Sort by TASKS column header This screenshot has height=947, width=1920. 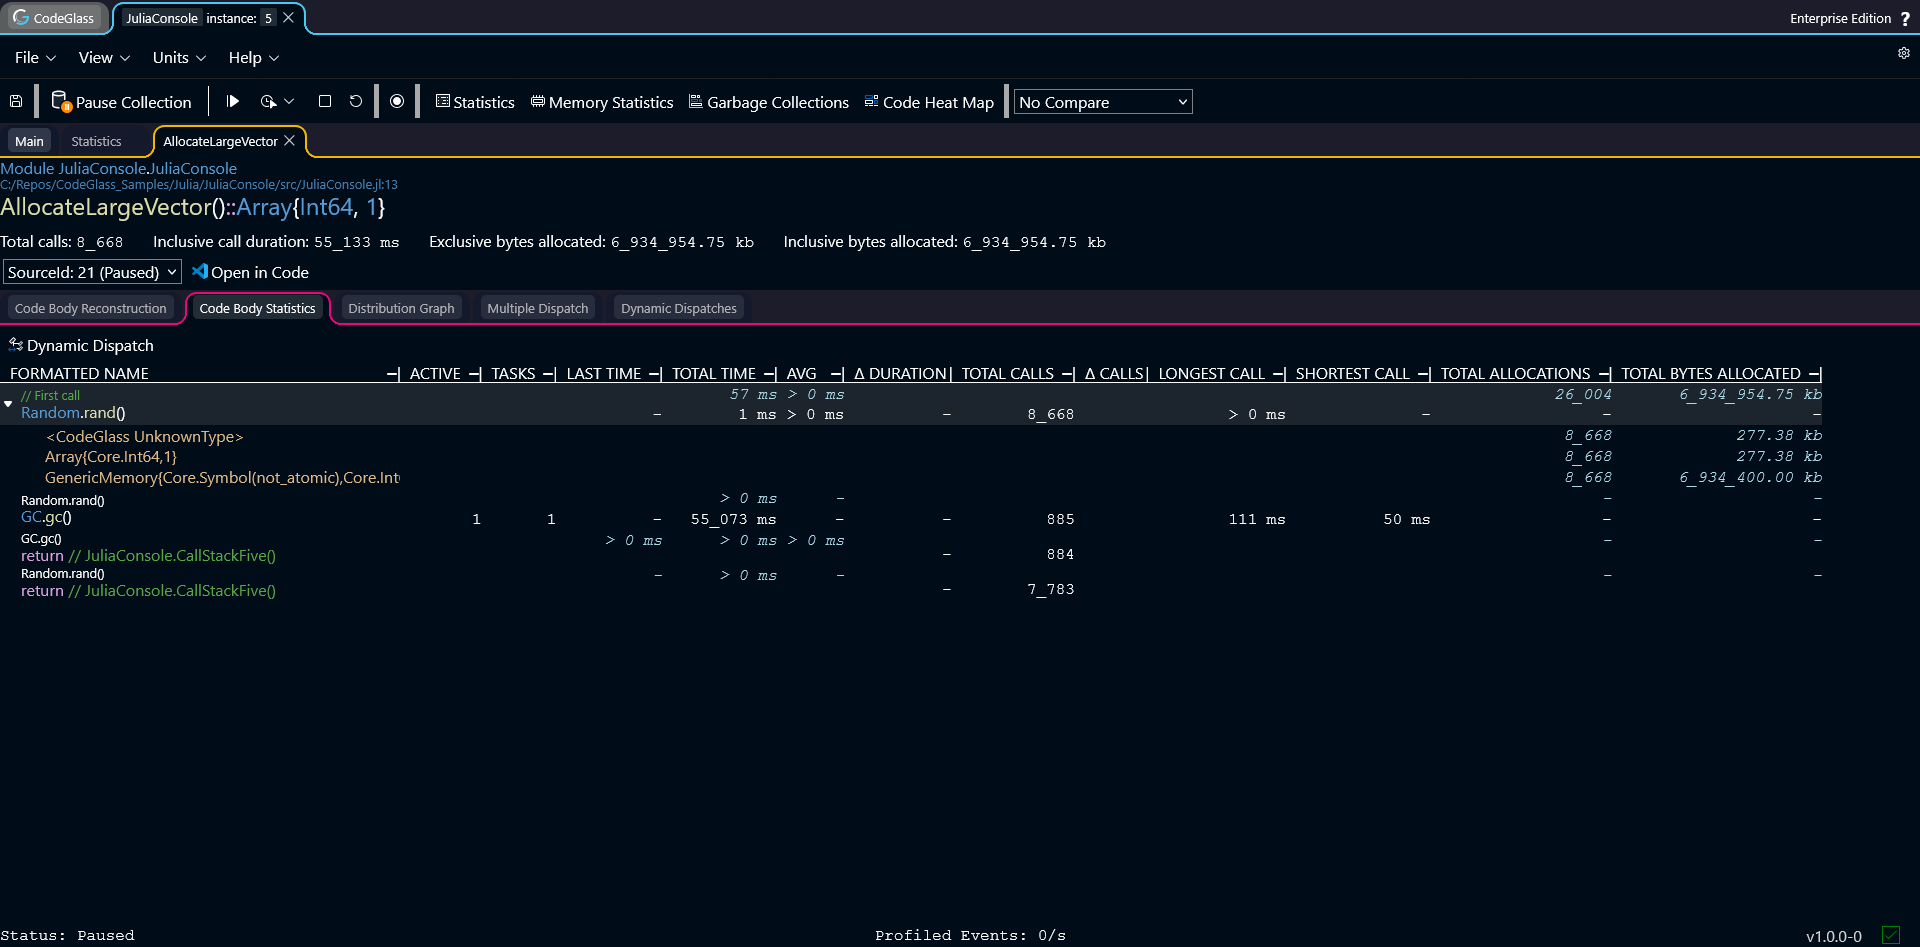tap(513, 374)
